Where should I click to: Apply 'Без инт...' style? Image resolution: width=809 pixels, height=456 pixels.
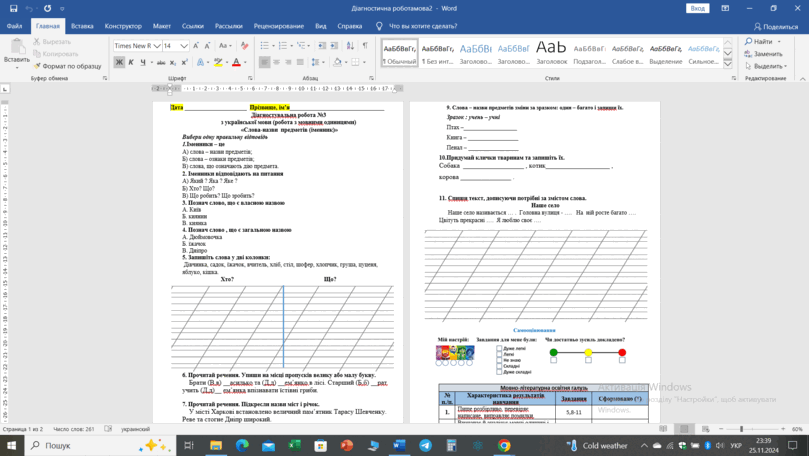[x=438, y=54]
